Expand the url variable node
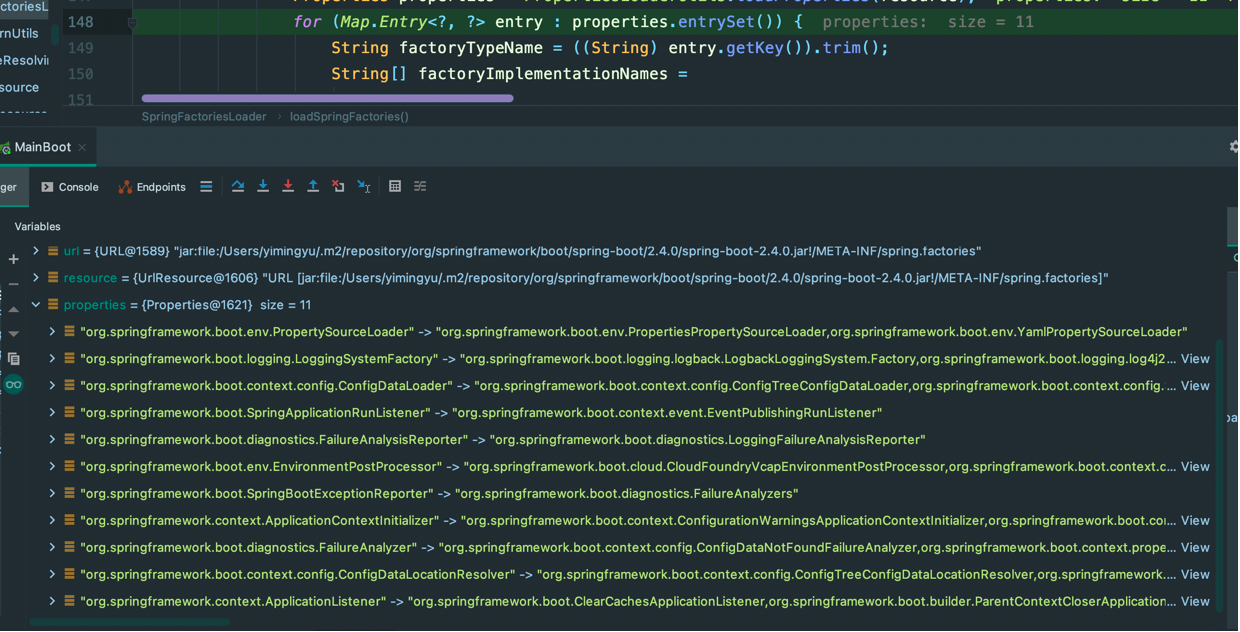 tap(36, 251)
